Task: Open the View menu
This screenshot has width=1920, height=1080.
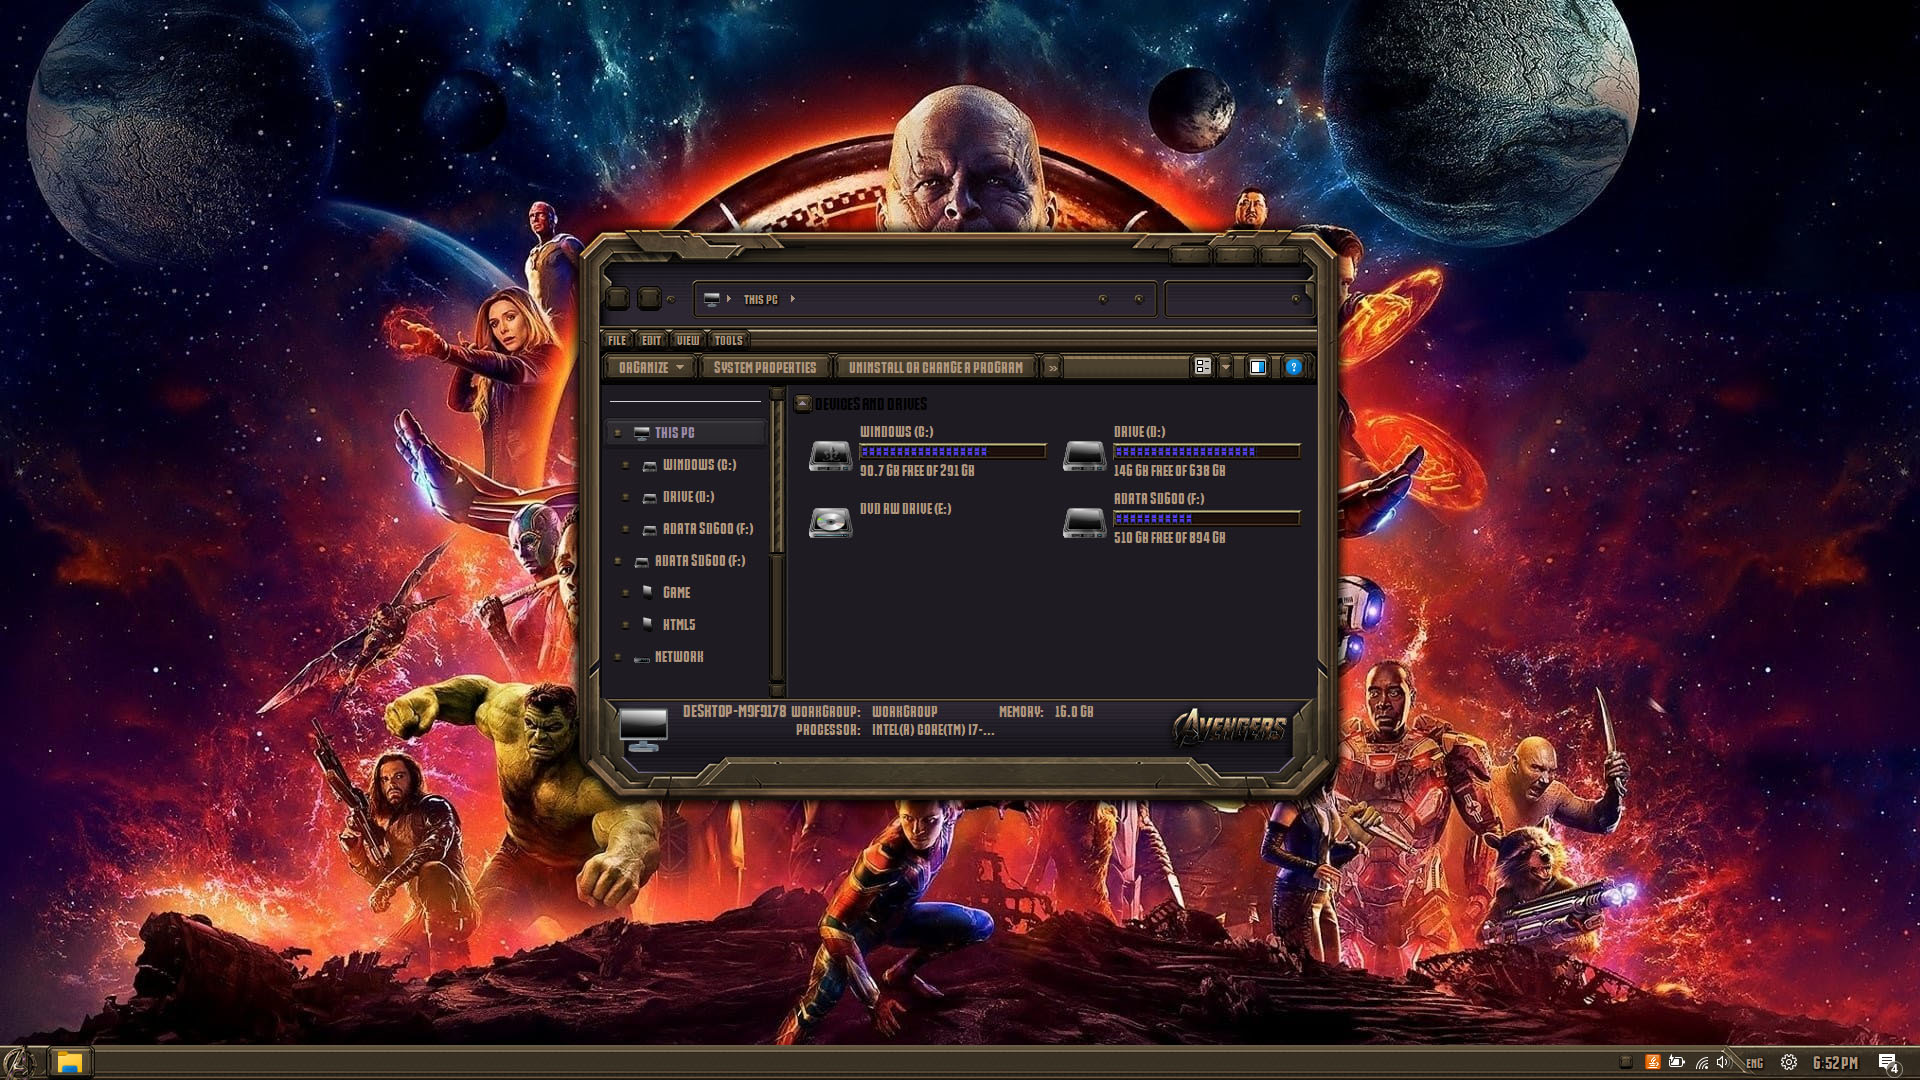Action: (x=687, y=340)
